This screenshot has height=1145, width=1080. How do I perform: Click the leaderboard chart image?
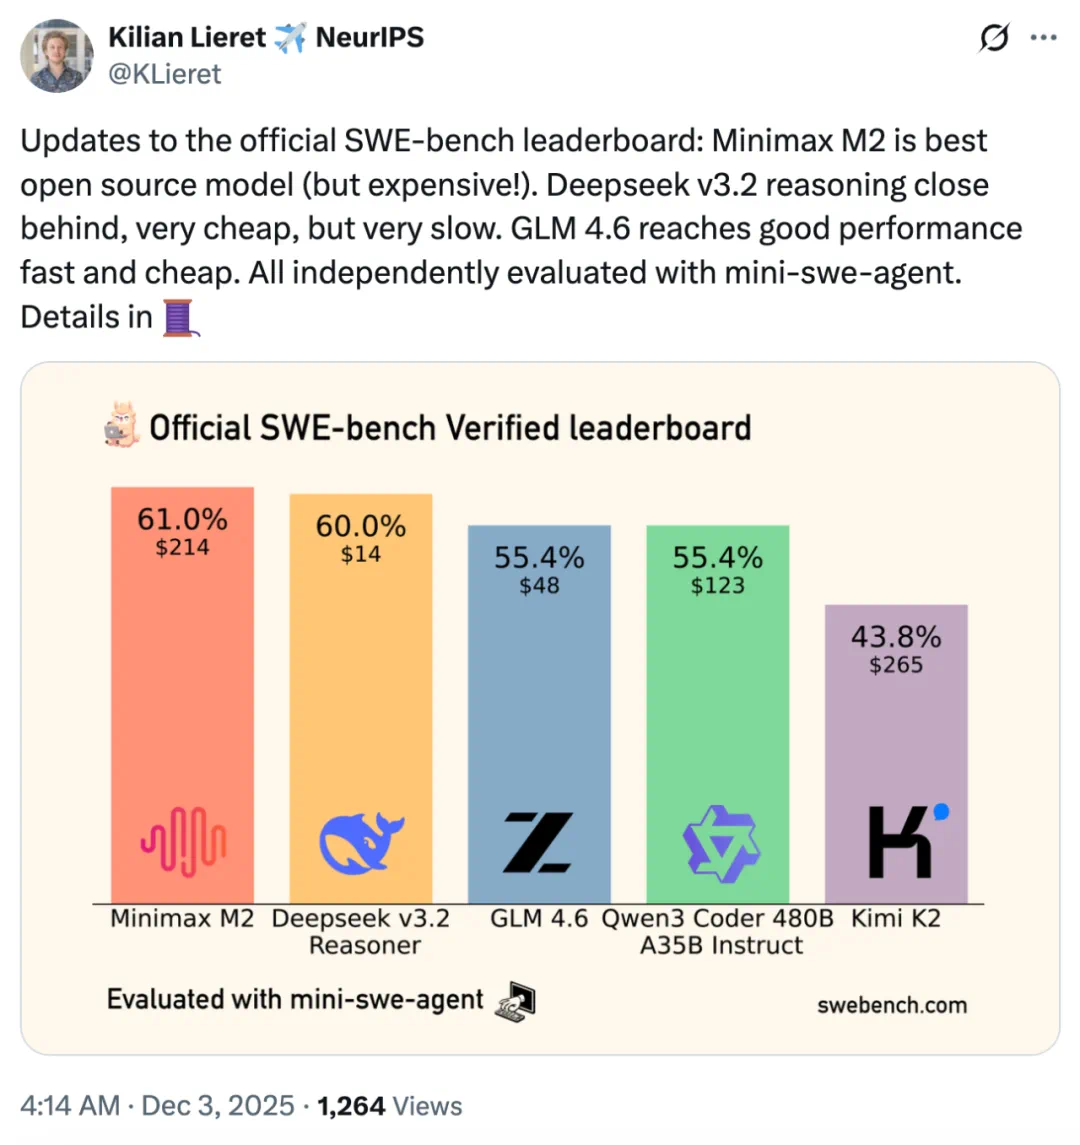pos(540,705)
